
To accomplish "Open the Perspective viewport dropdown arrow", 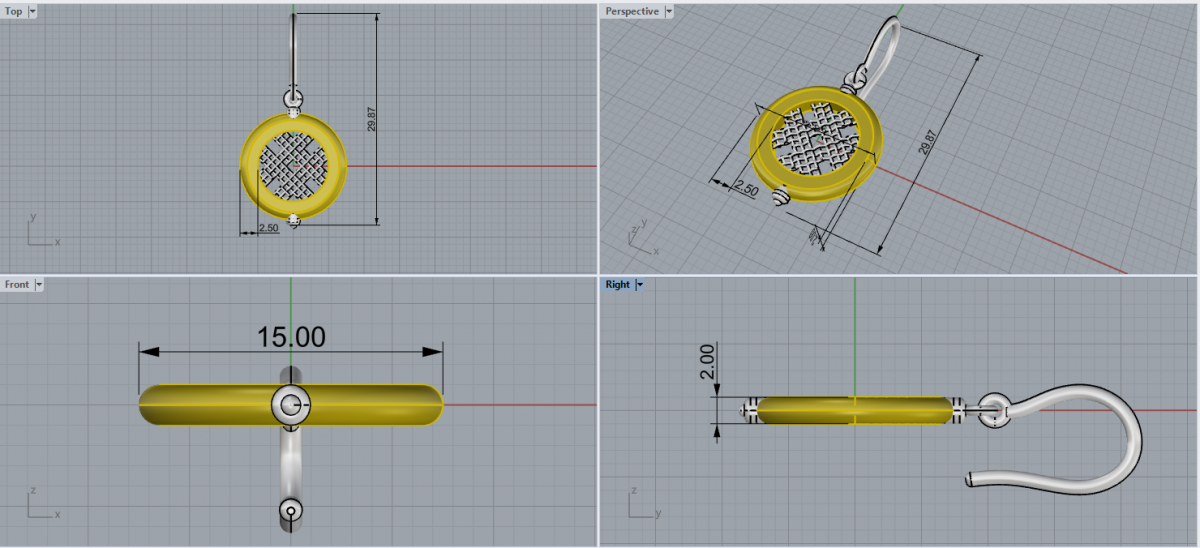I will pyautogui.click(x=669, y=11).
